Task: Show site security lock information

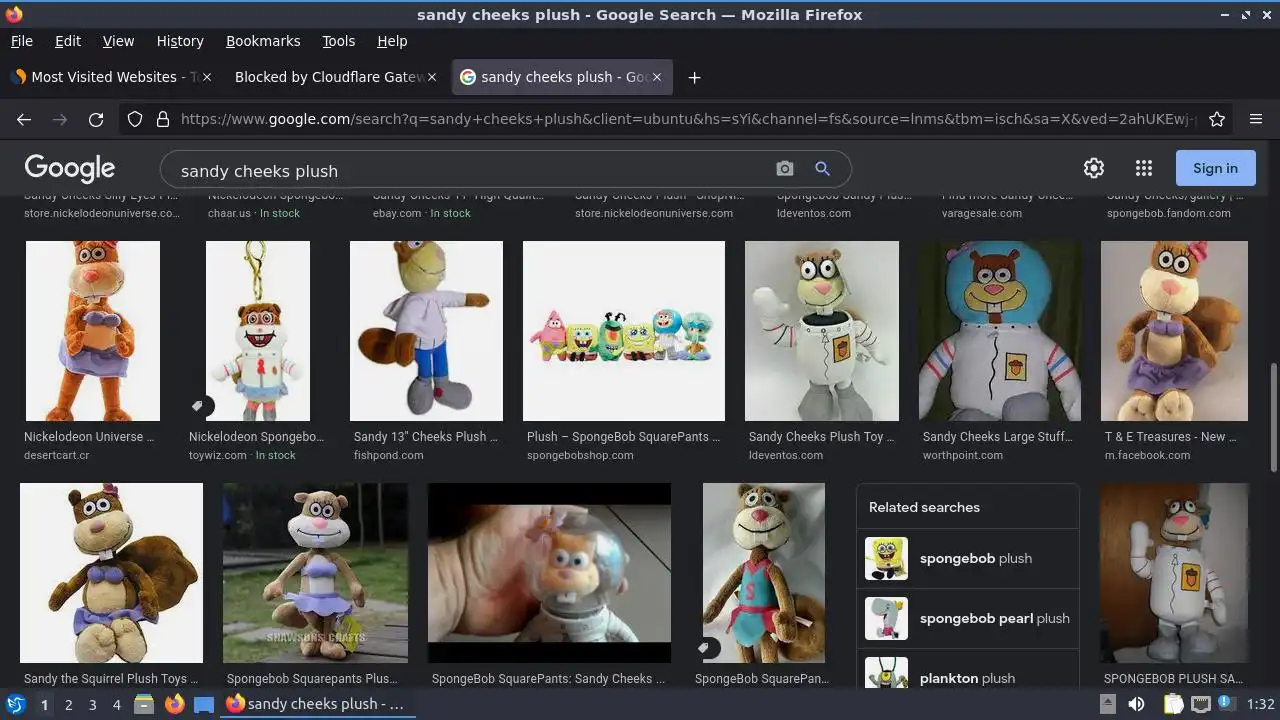Action: (162, 119)
